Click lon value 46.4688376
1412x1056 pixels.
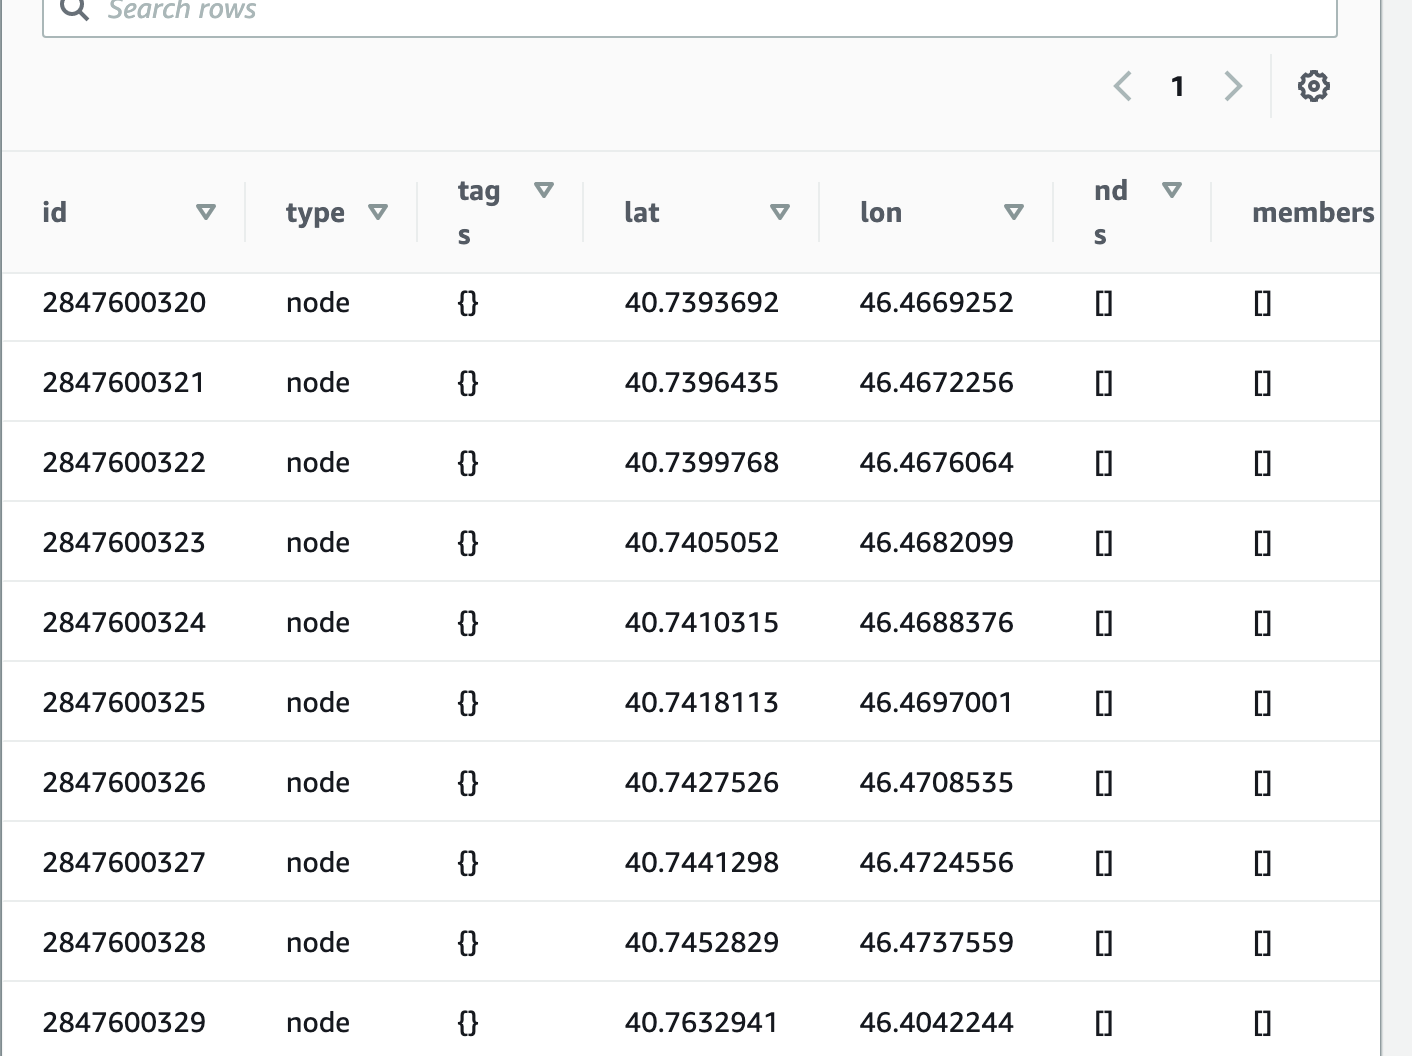pyautogui.click(x=936, y=622)
